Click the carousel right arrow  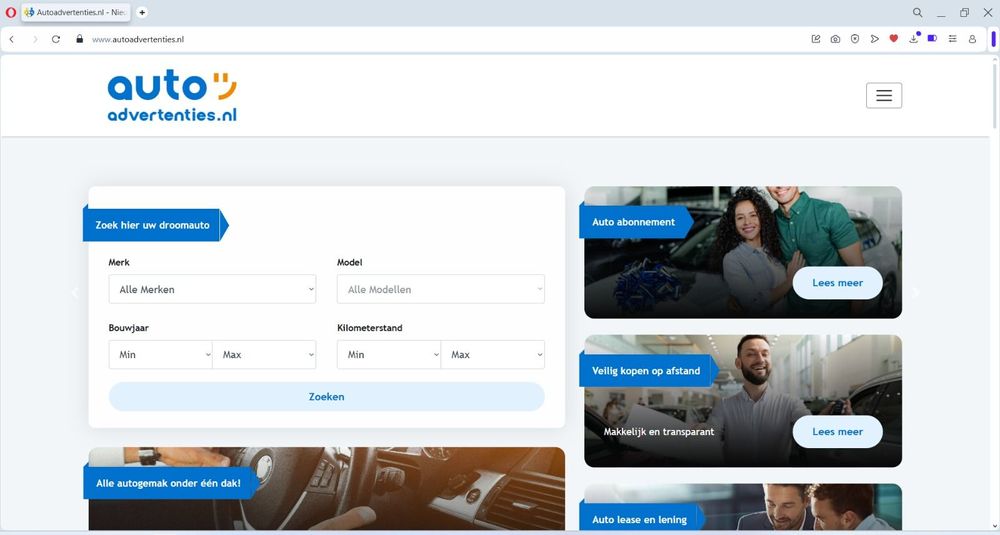[916, 293]
